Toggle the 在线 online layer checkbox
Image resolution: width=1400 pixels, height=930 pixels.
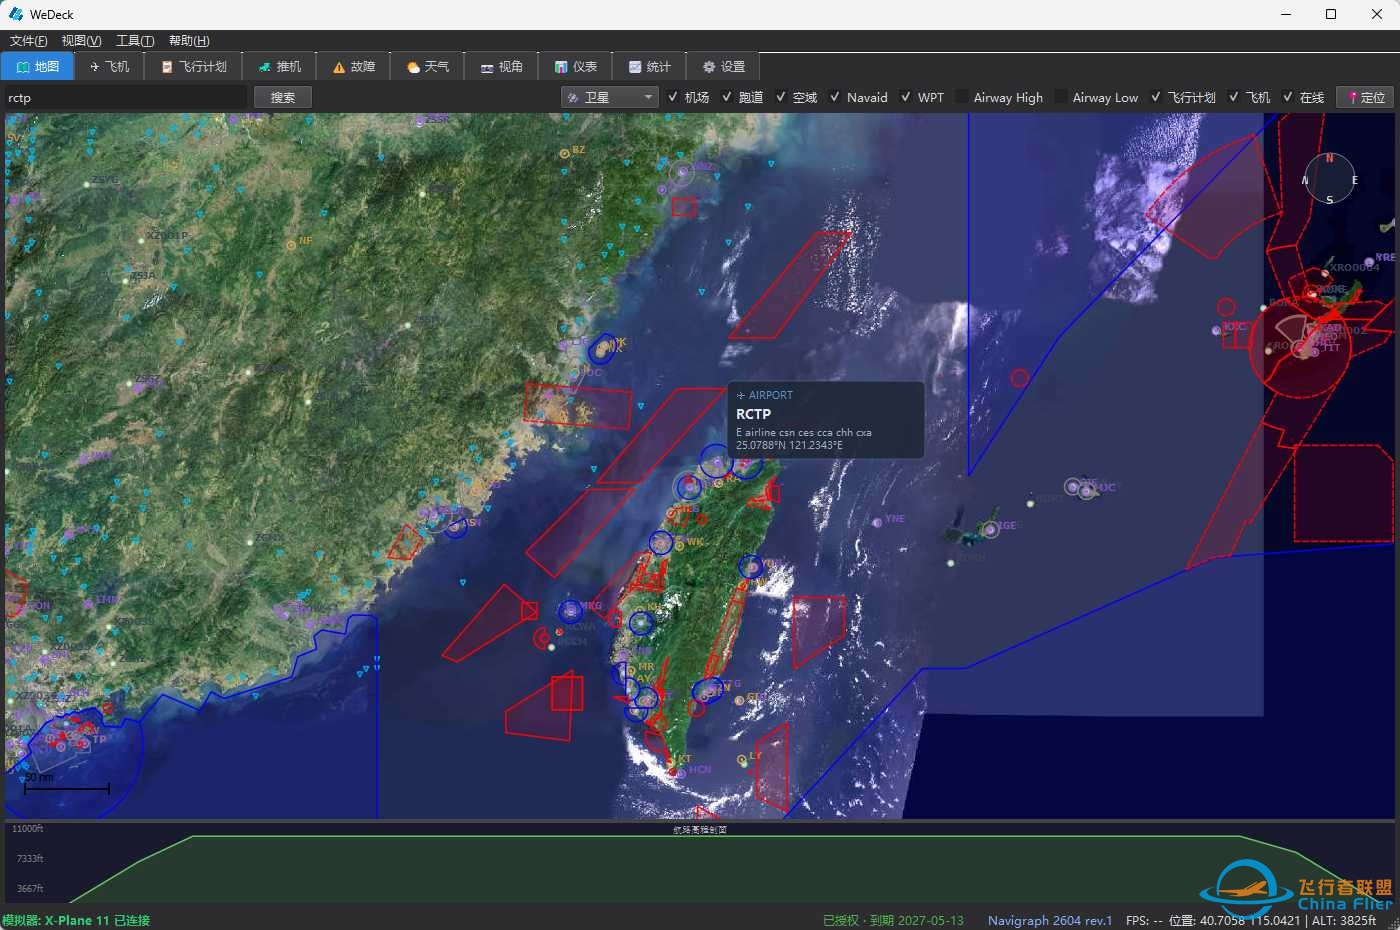pyautogui.click(x=1288, y=97)
